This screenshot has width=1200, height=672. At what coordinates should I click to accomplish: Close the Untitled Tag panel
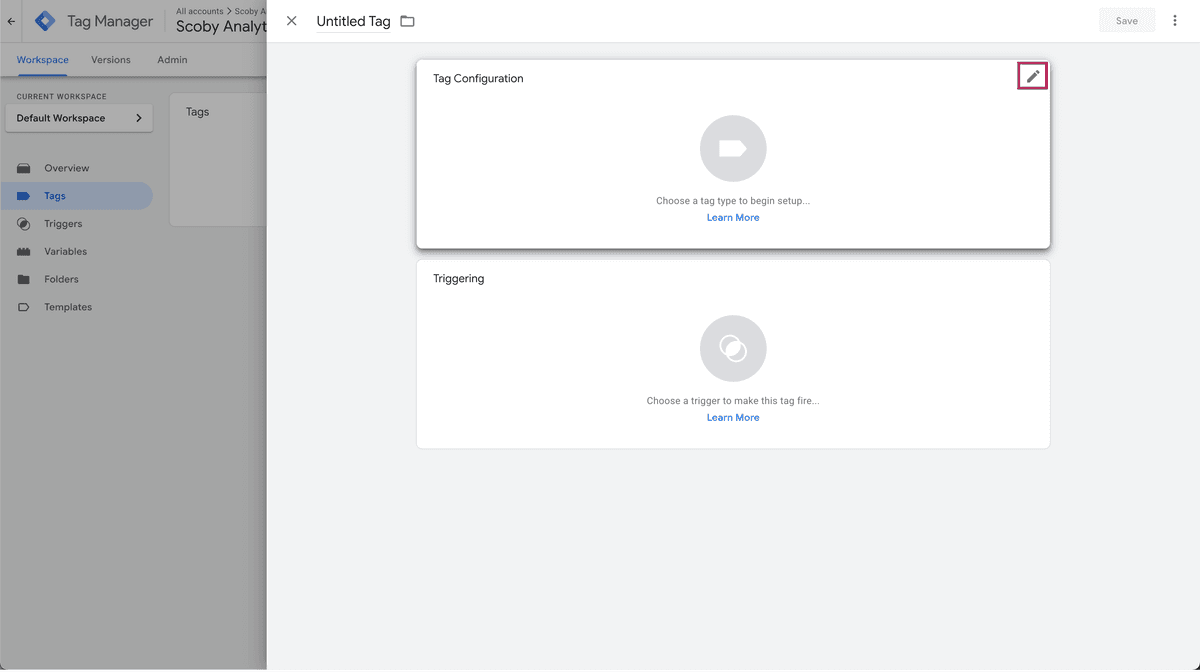point(292,21)
